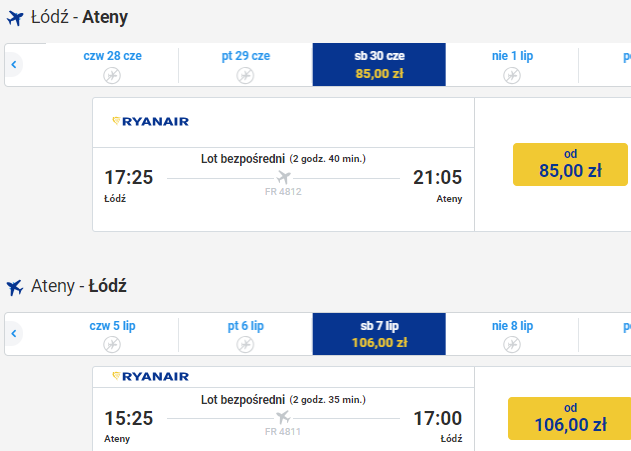Click the od 85,00 zł price button

[570, 164]
